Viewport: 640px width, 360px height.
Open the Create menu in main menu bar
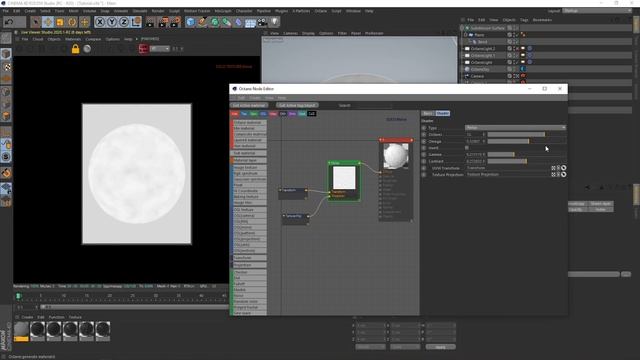pyautogui.click(x=30, y=11)
